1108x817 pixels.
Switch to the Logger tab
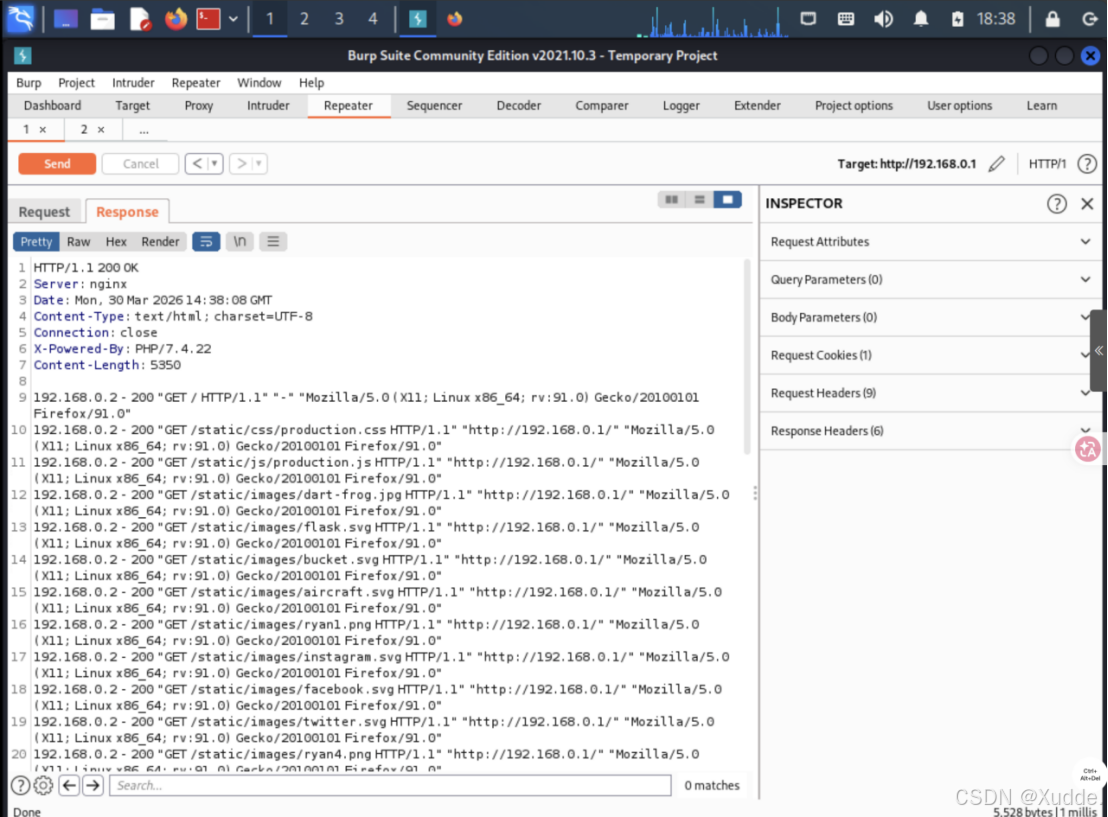click(x=680, y=105)
